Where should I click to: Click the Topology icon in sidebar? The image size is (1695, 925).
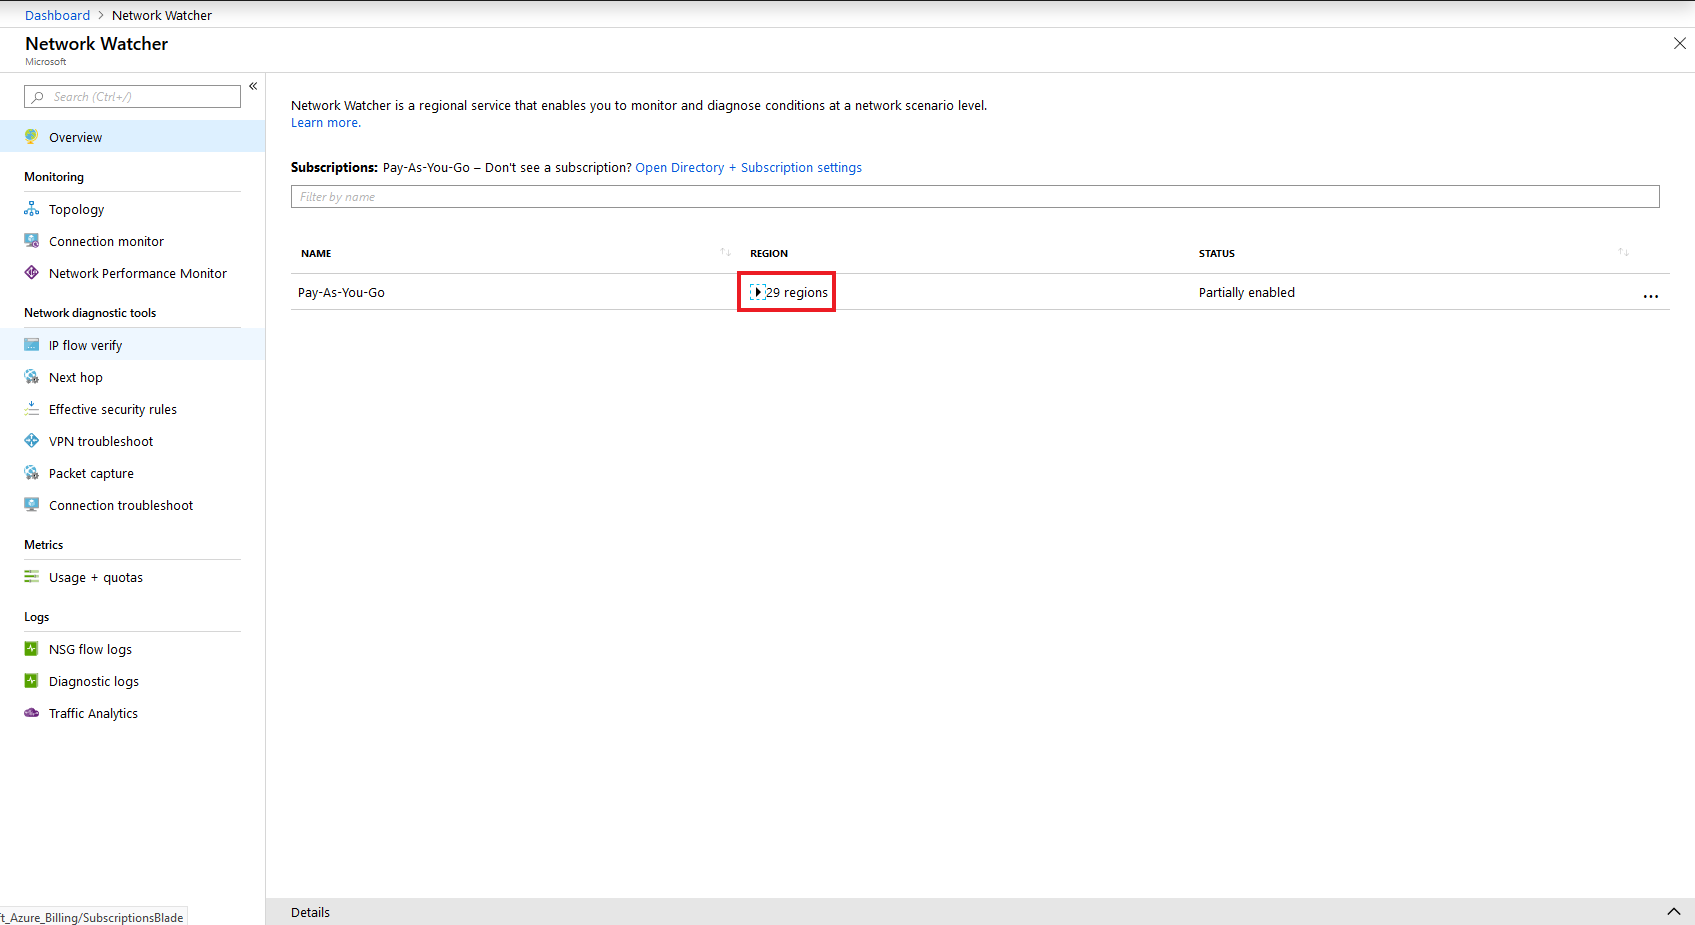32,209
